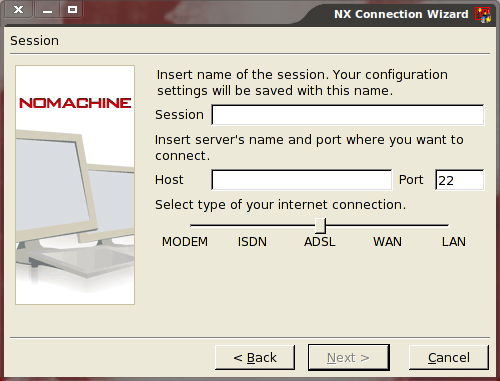Set connection slider to LAN position
Image resolution: width=500 pixels, height=381 pixels.
pos(448,226)
